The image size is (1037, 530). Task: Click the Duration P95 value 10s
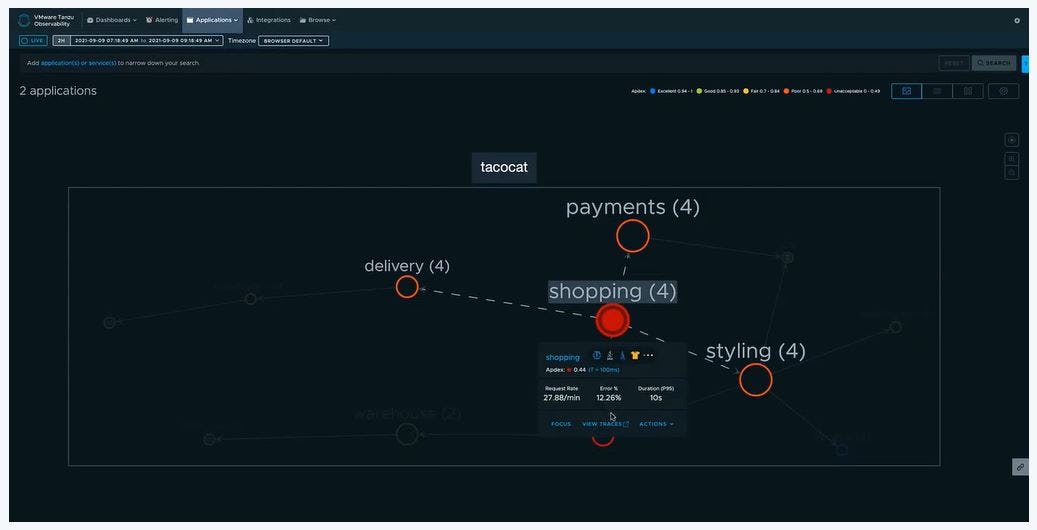pos(655,398)
